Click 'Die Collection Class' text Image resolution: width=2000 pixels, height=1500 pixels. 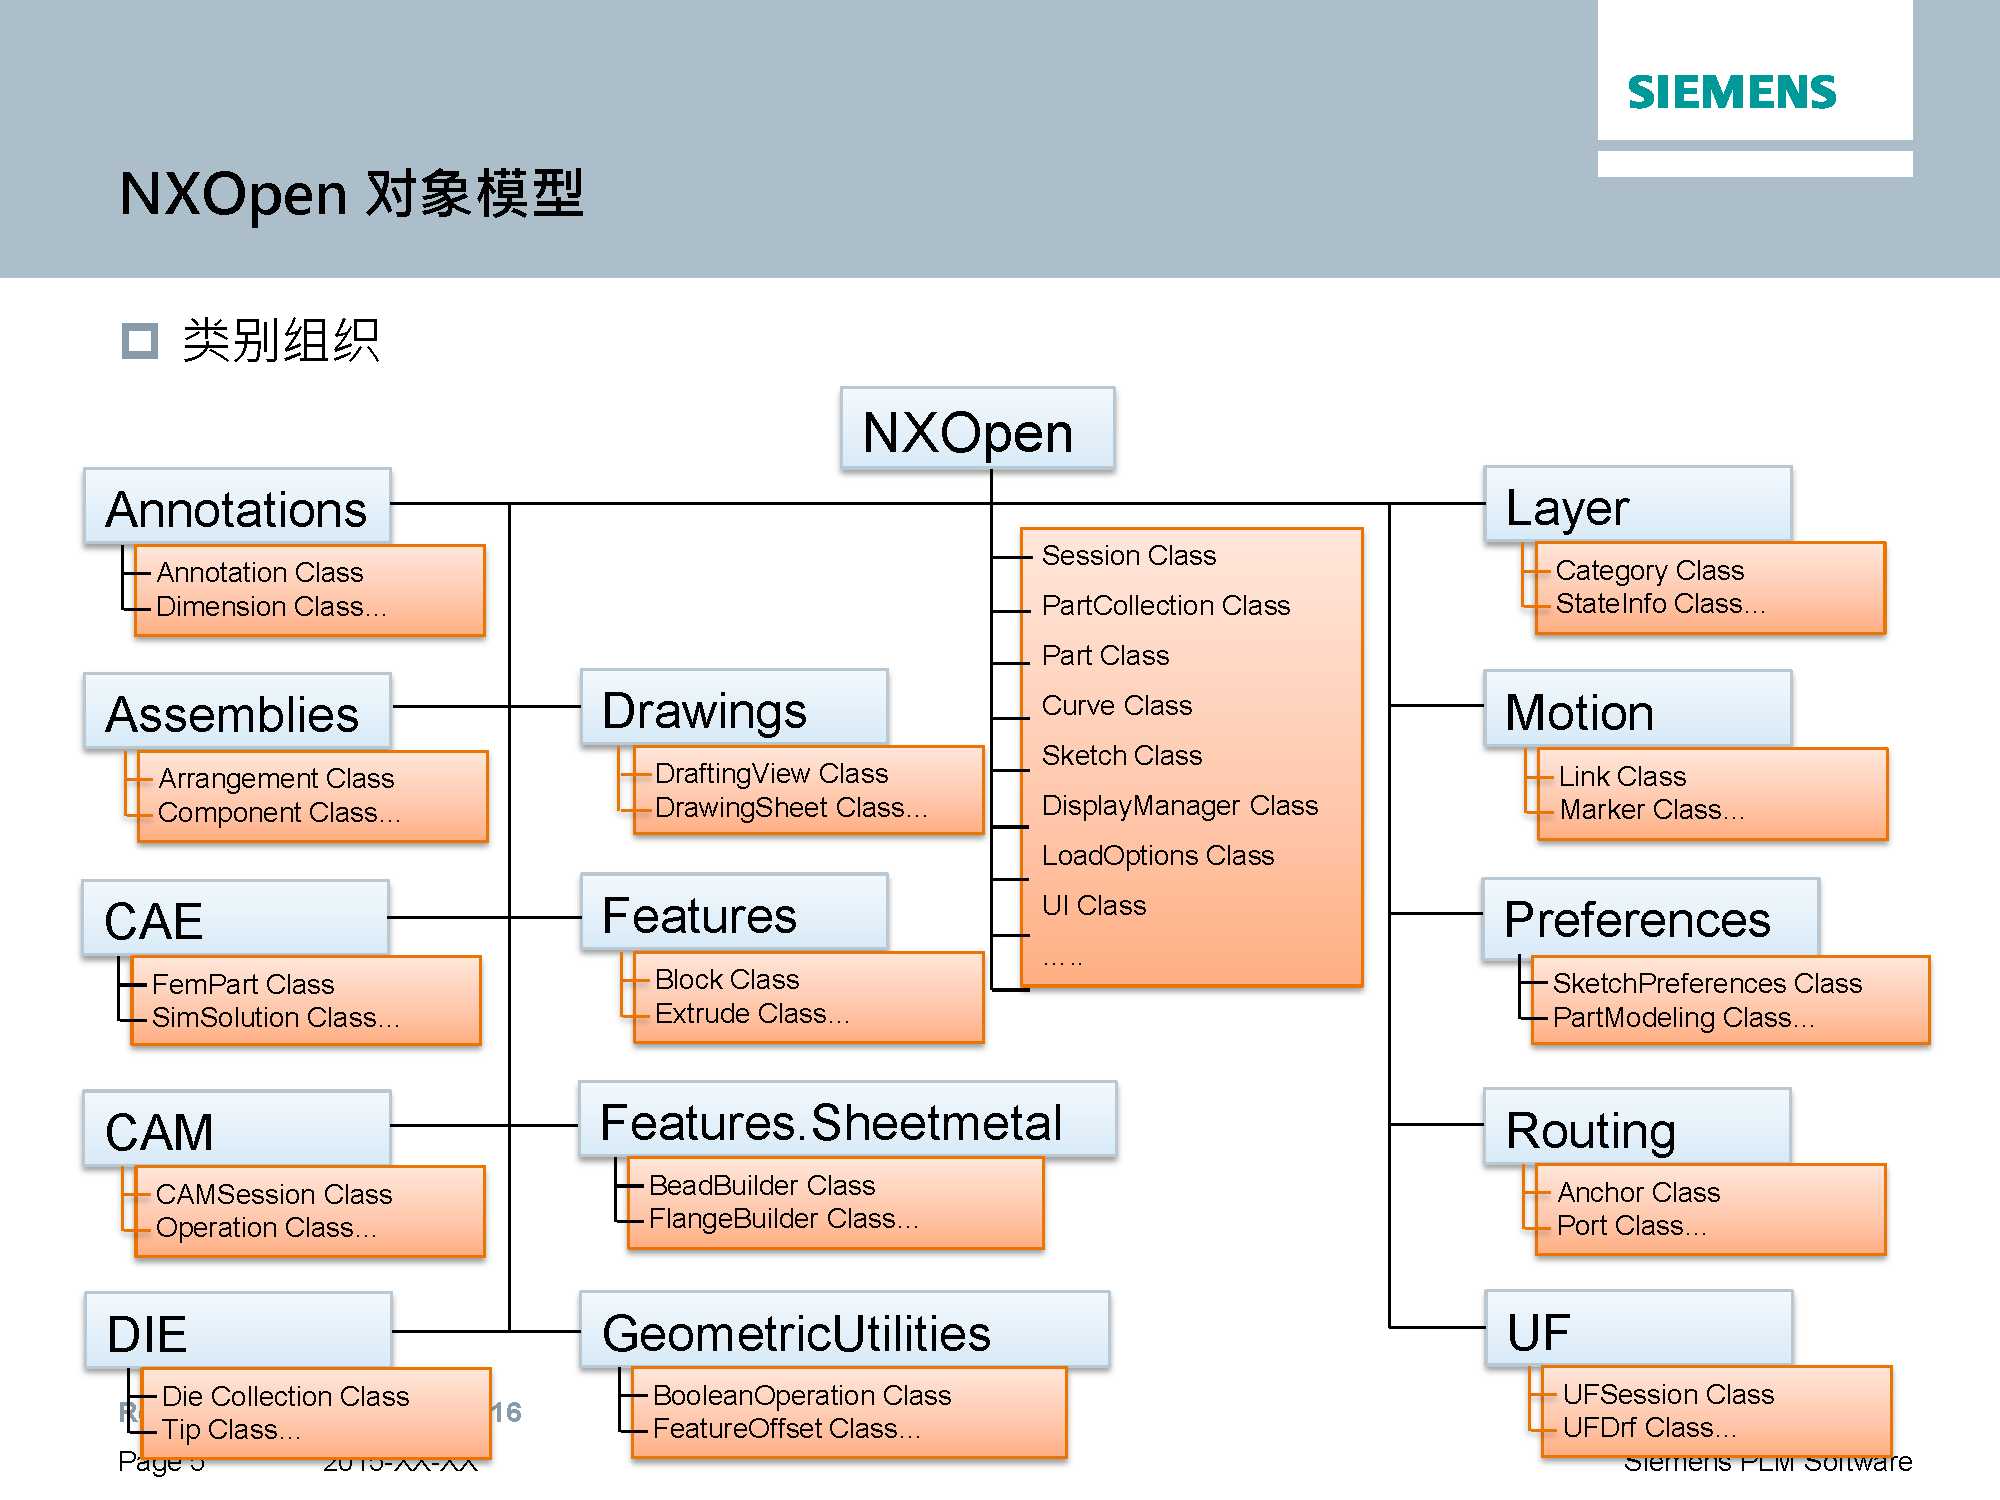coord(285,1396)
